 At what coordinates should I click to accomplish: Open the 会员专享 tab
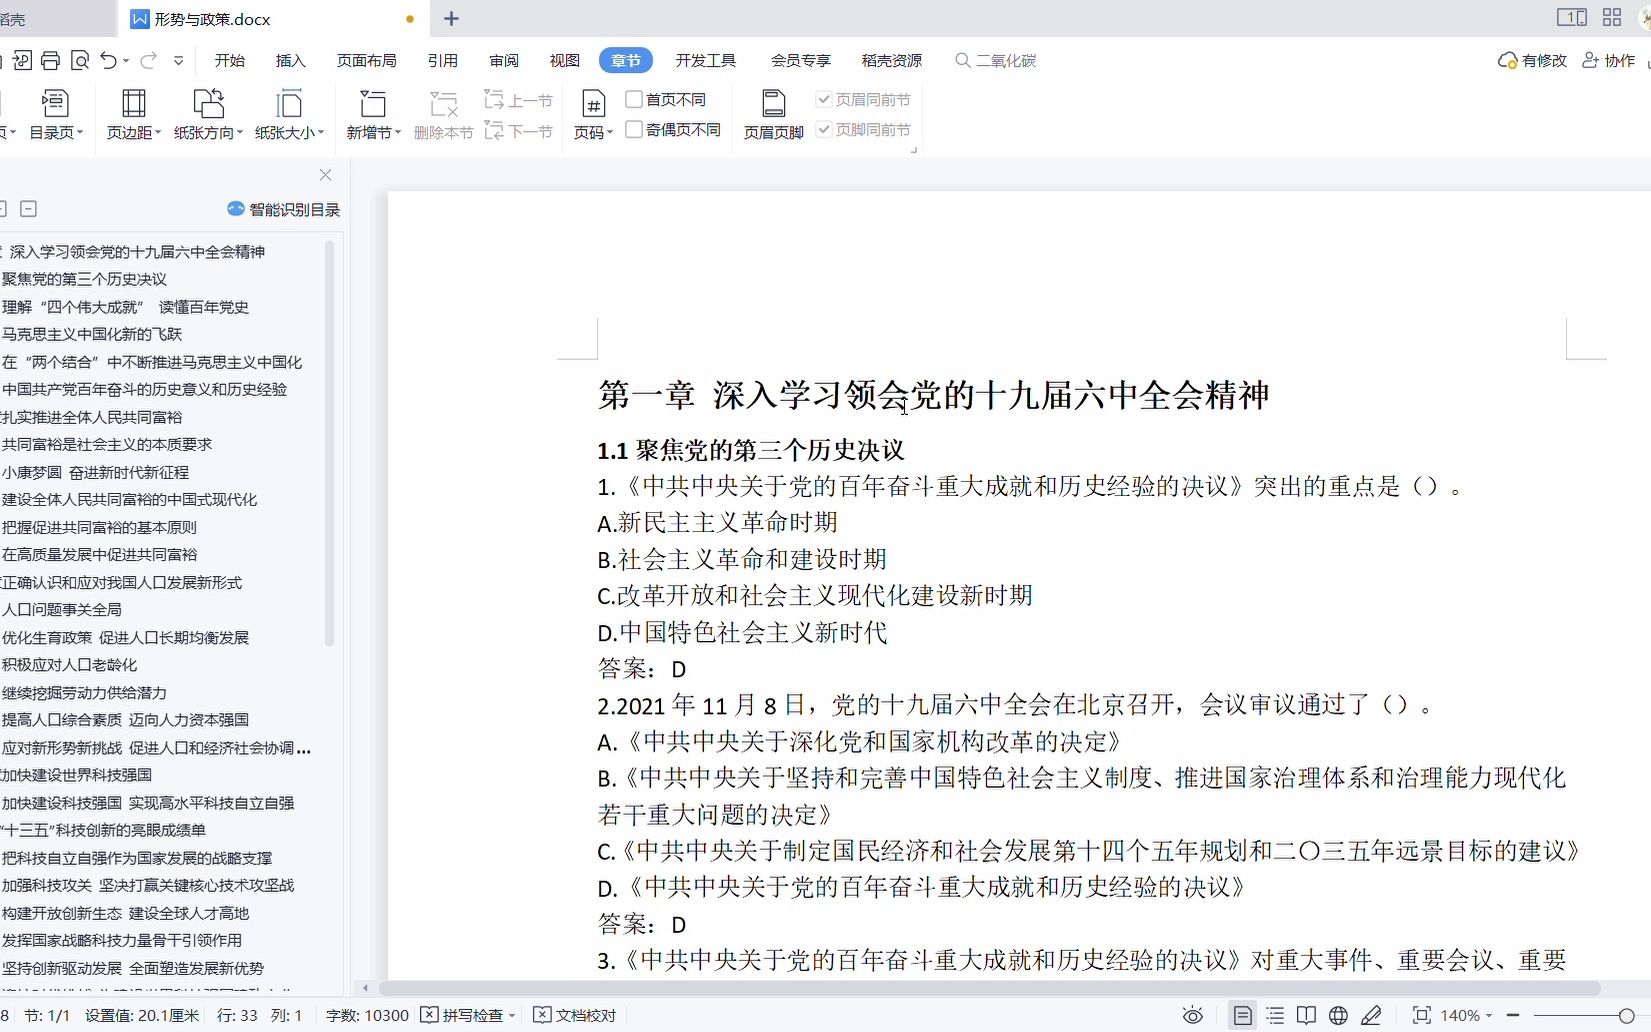(801, 61)
